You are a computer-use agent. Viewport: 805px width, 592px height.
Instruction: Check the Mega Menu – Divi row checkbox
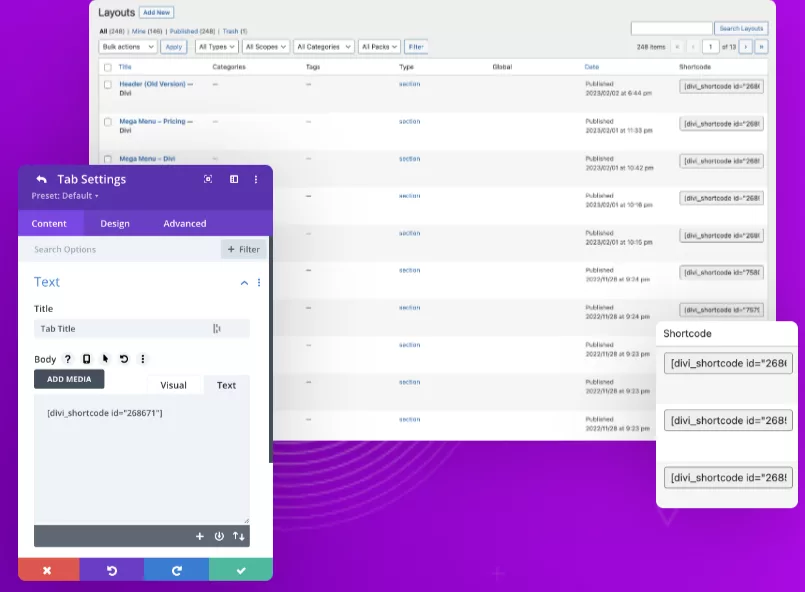click(x=107, y=159)
